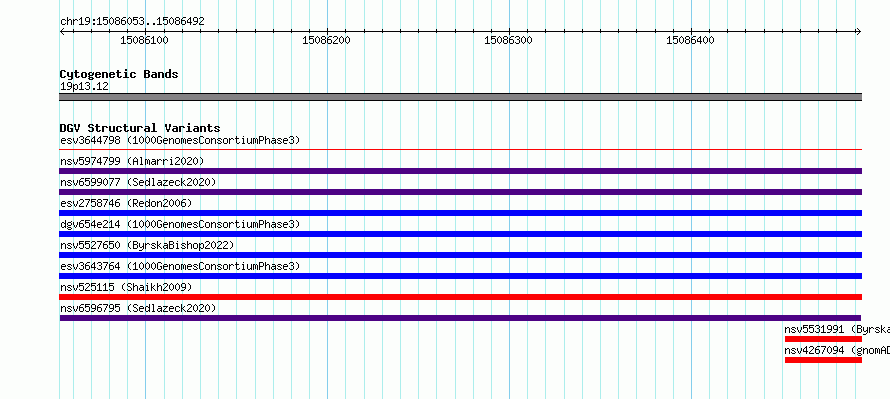
Task: Select the nsv525115 Shaikh2009 red bar
Action: tap(460, 297)
